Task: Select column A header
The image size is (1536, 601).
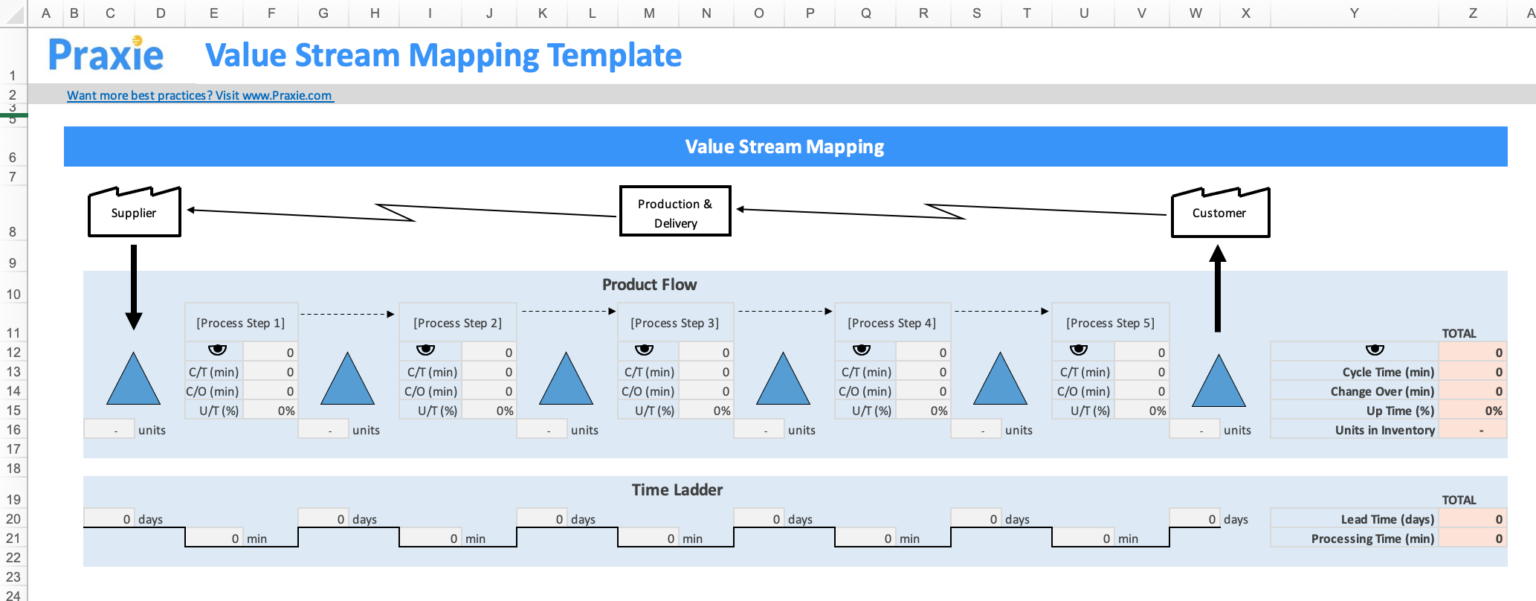Action: [45, 13]
